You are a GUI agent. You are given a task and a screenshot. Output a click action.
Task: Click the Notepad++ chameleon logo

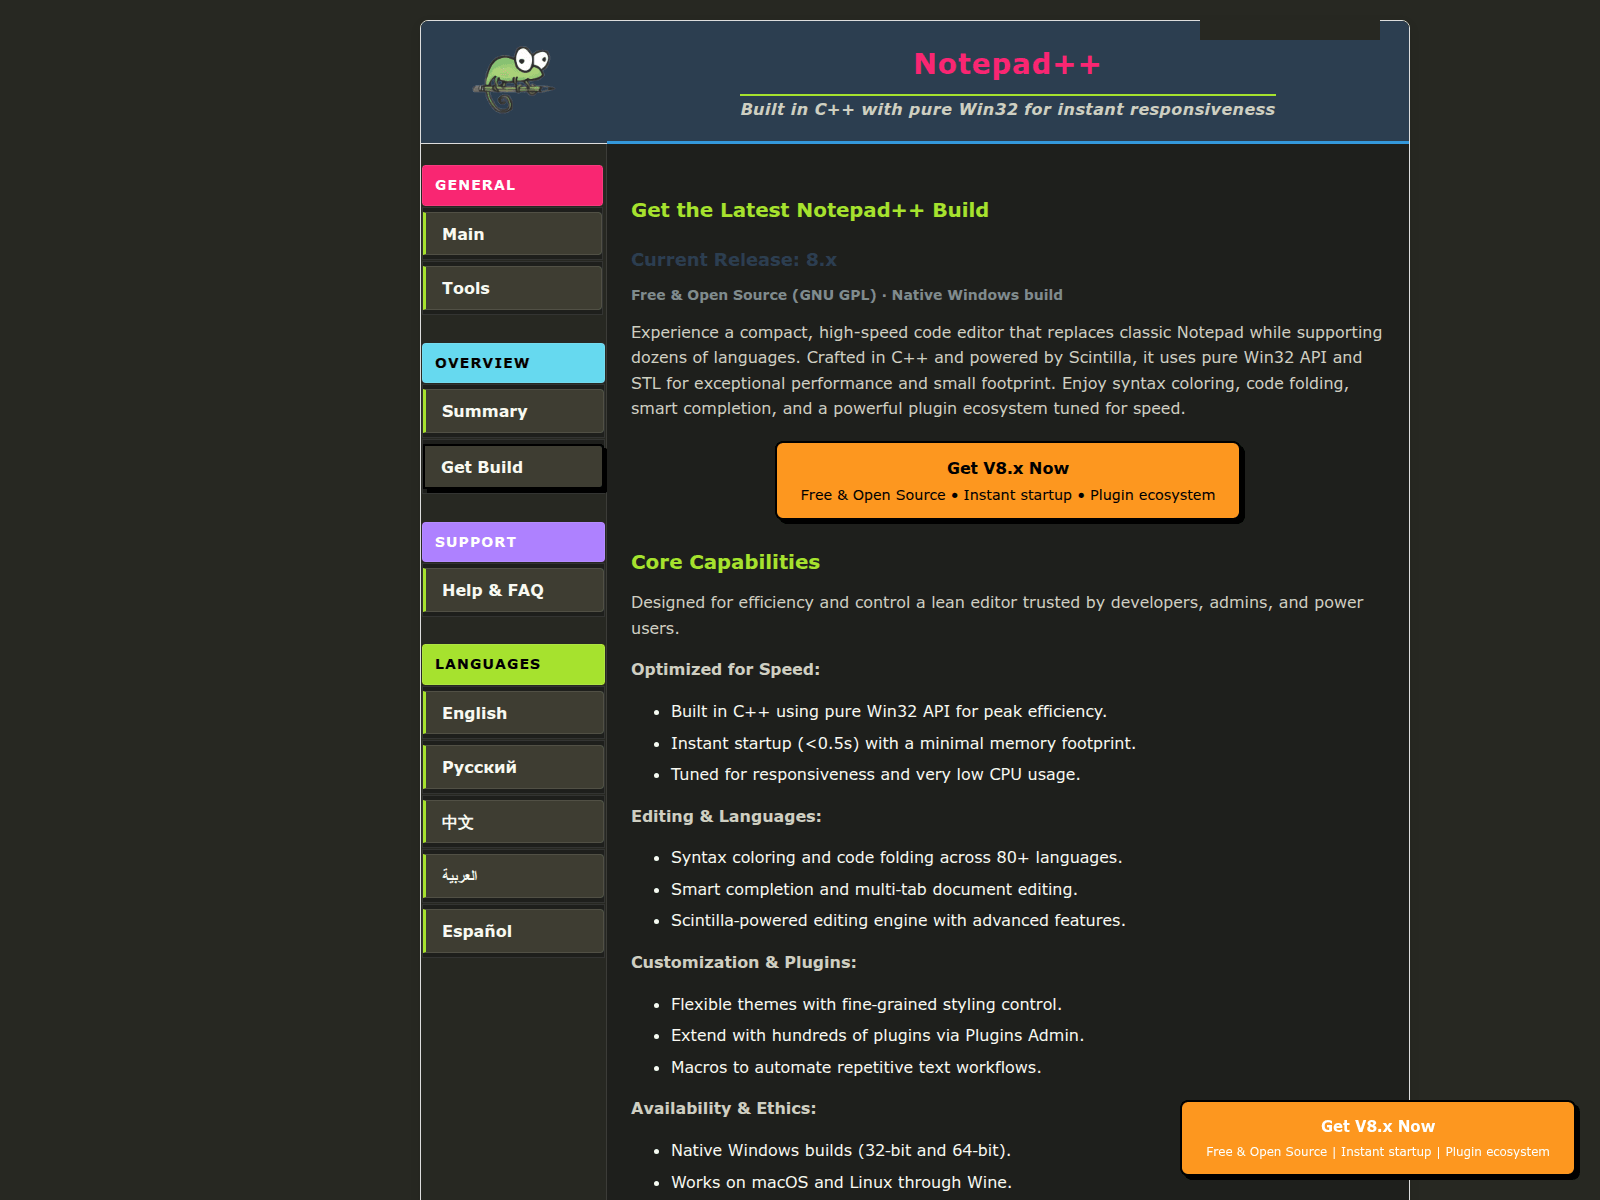click(513, 80)
